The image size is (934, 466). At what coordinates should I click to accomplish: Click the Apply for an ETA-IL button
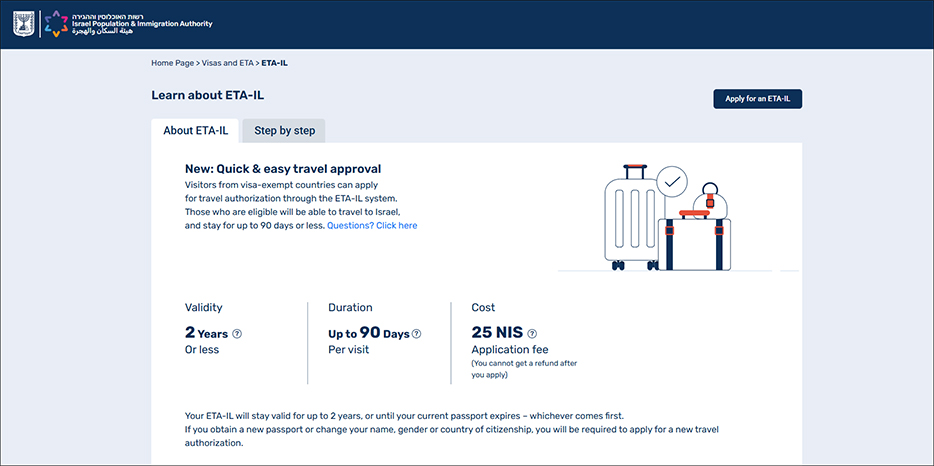(x=758, y=99)
